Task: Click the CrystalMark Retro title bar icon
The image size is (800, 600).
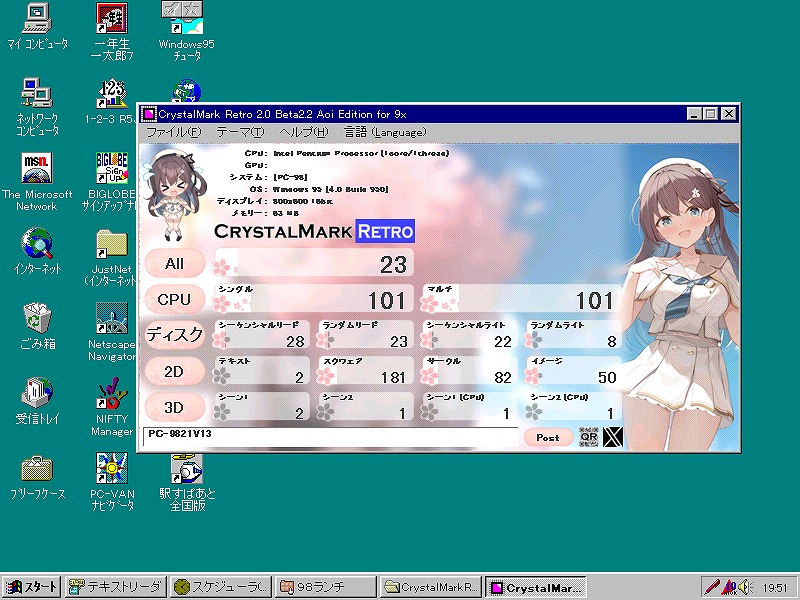Action: click(x=149, y=114)
